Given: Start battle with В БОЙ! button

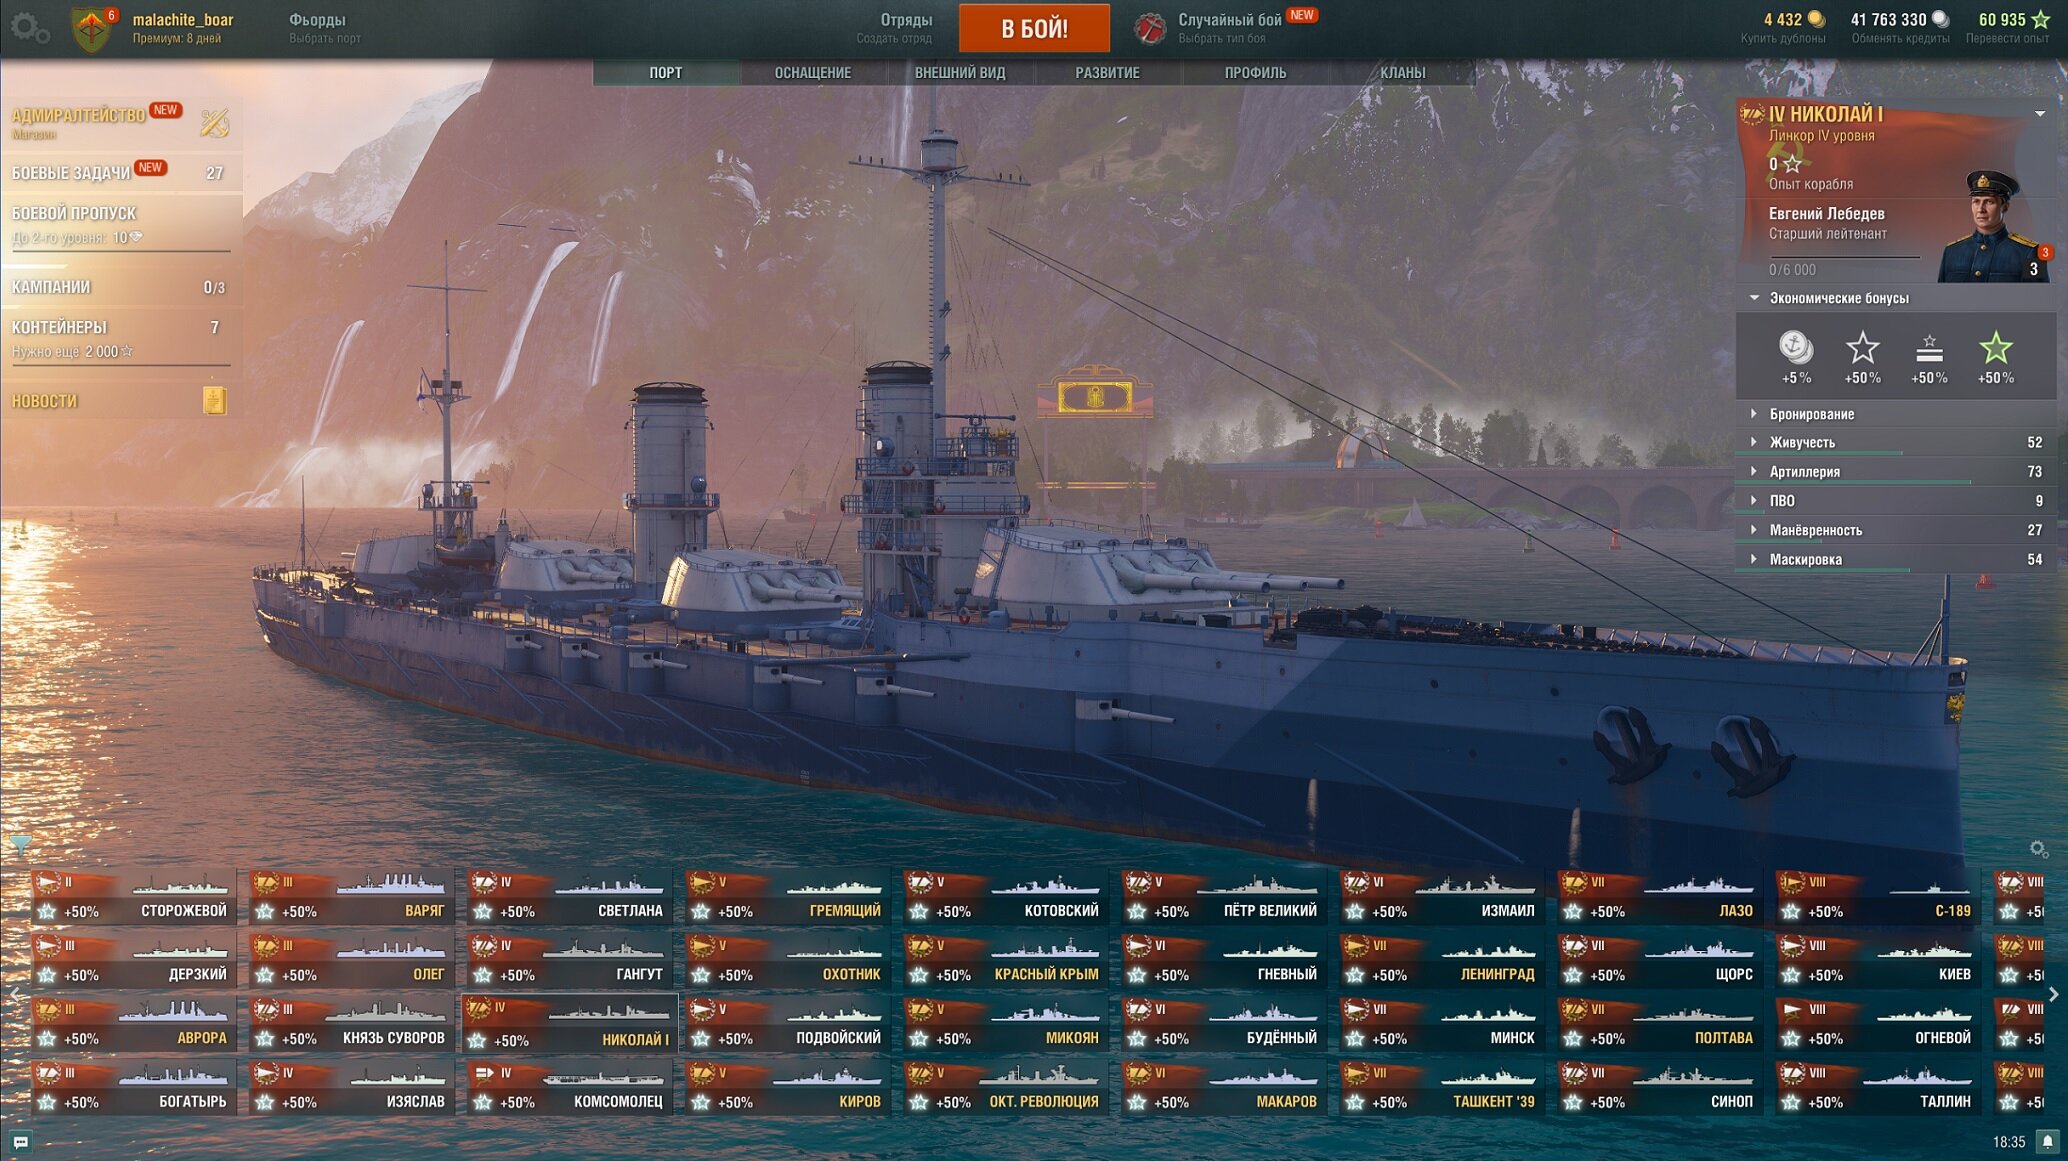Looking at the screenshot, I should pos(1034,28).
